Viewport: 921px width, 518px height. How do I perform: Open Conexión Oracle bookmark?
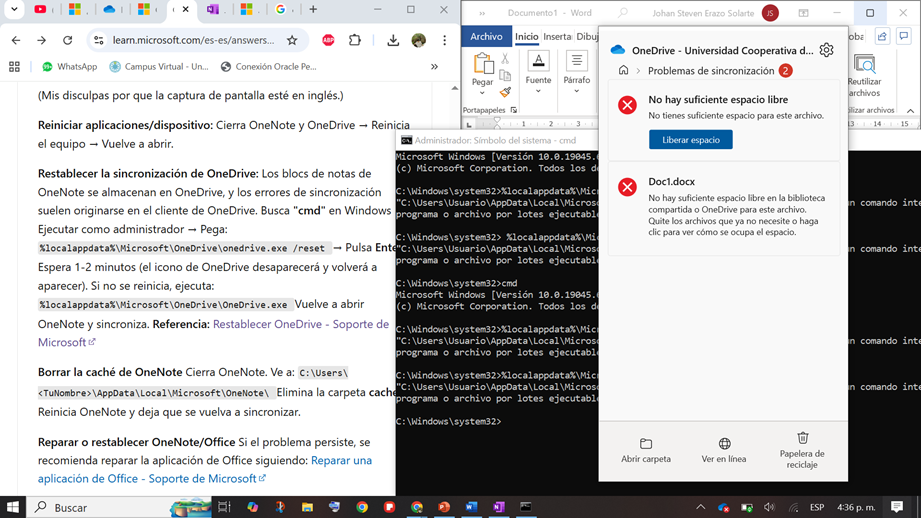point(268,66)
